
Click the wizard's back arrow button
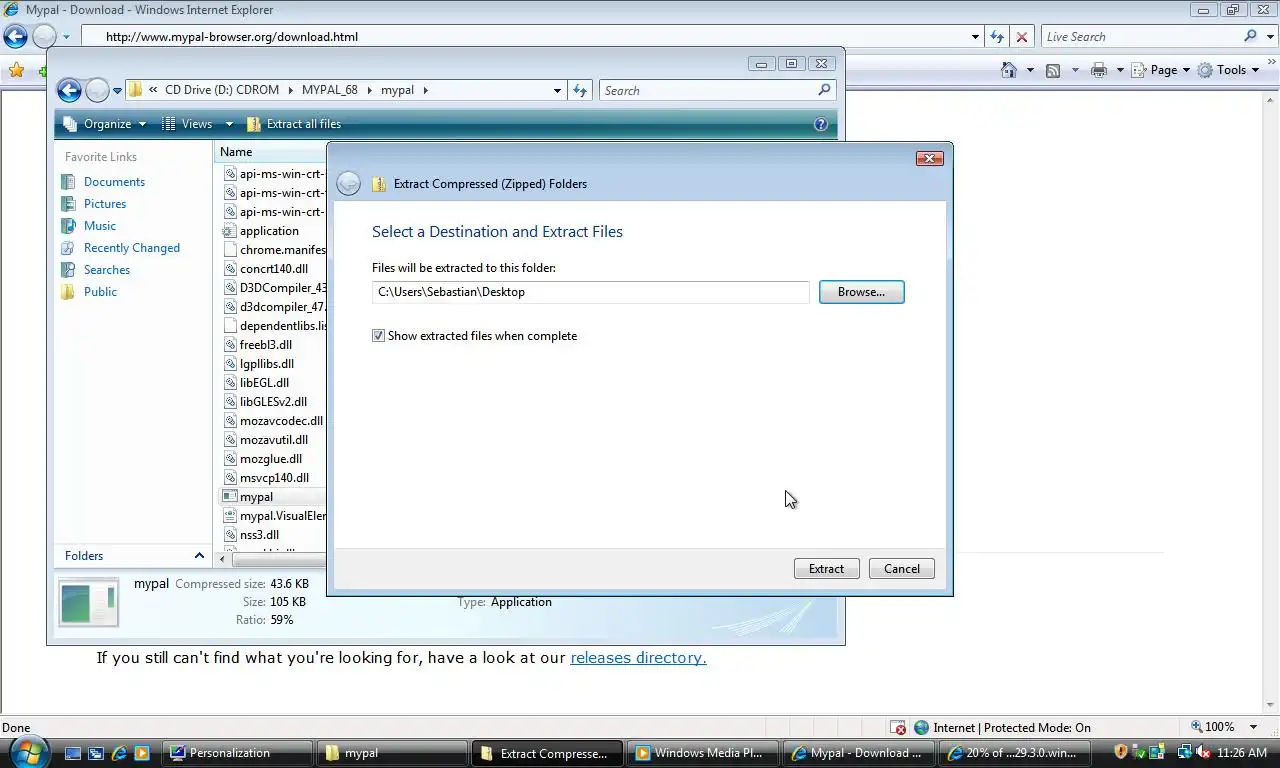click(x=348, y=183)
